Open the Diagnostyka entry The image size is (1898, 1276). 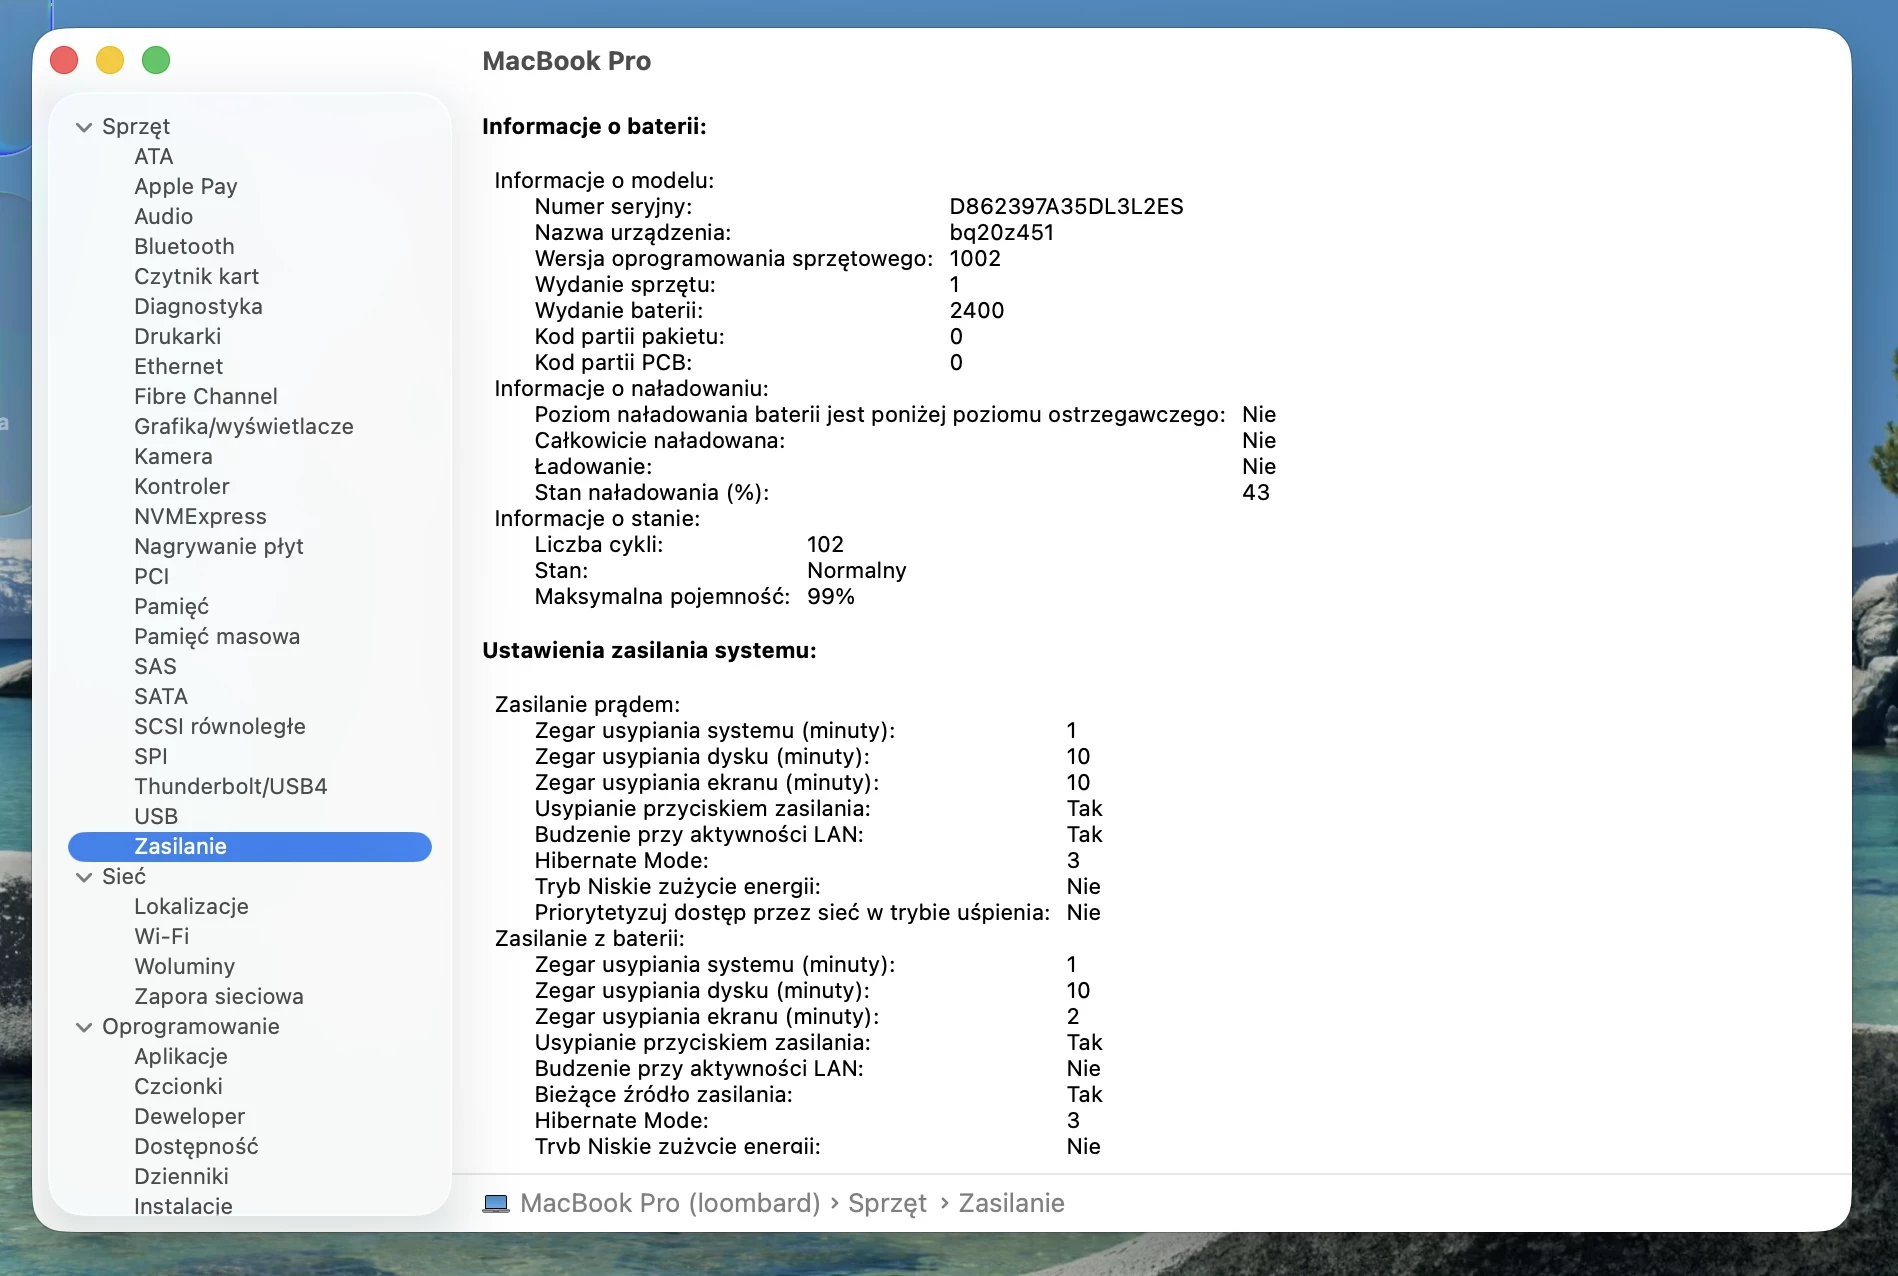198,306
